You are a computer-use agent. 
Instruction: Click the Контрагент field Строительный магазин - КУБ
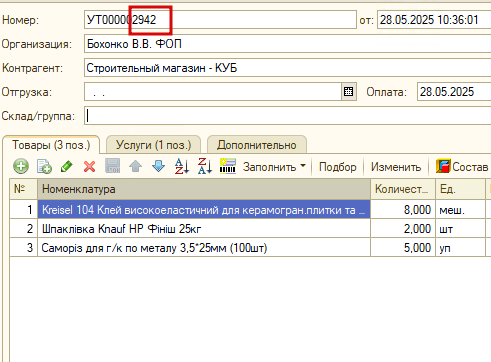287,68
